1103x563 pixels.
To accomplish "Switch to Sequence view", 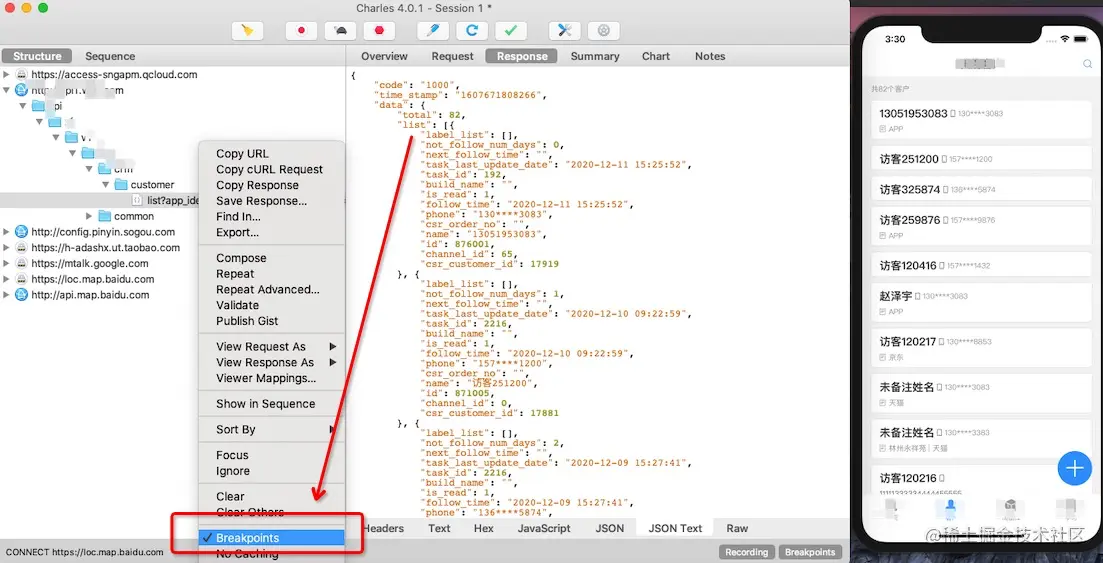I will [x=110, y=56].
